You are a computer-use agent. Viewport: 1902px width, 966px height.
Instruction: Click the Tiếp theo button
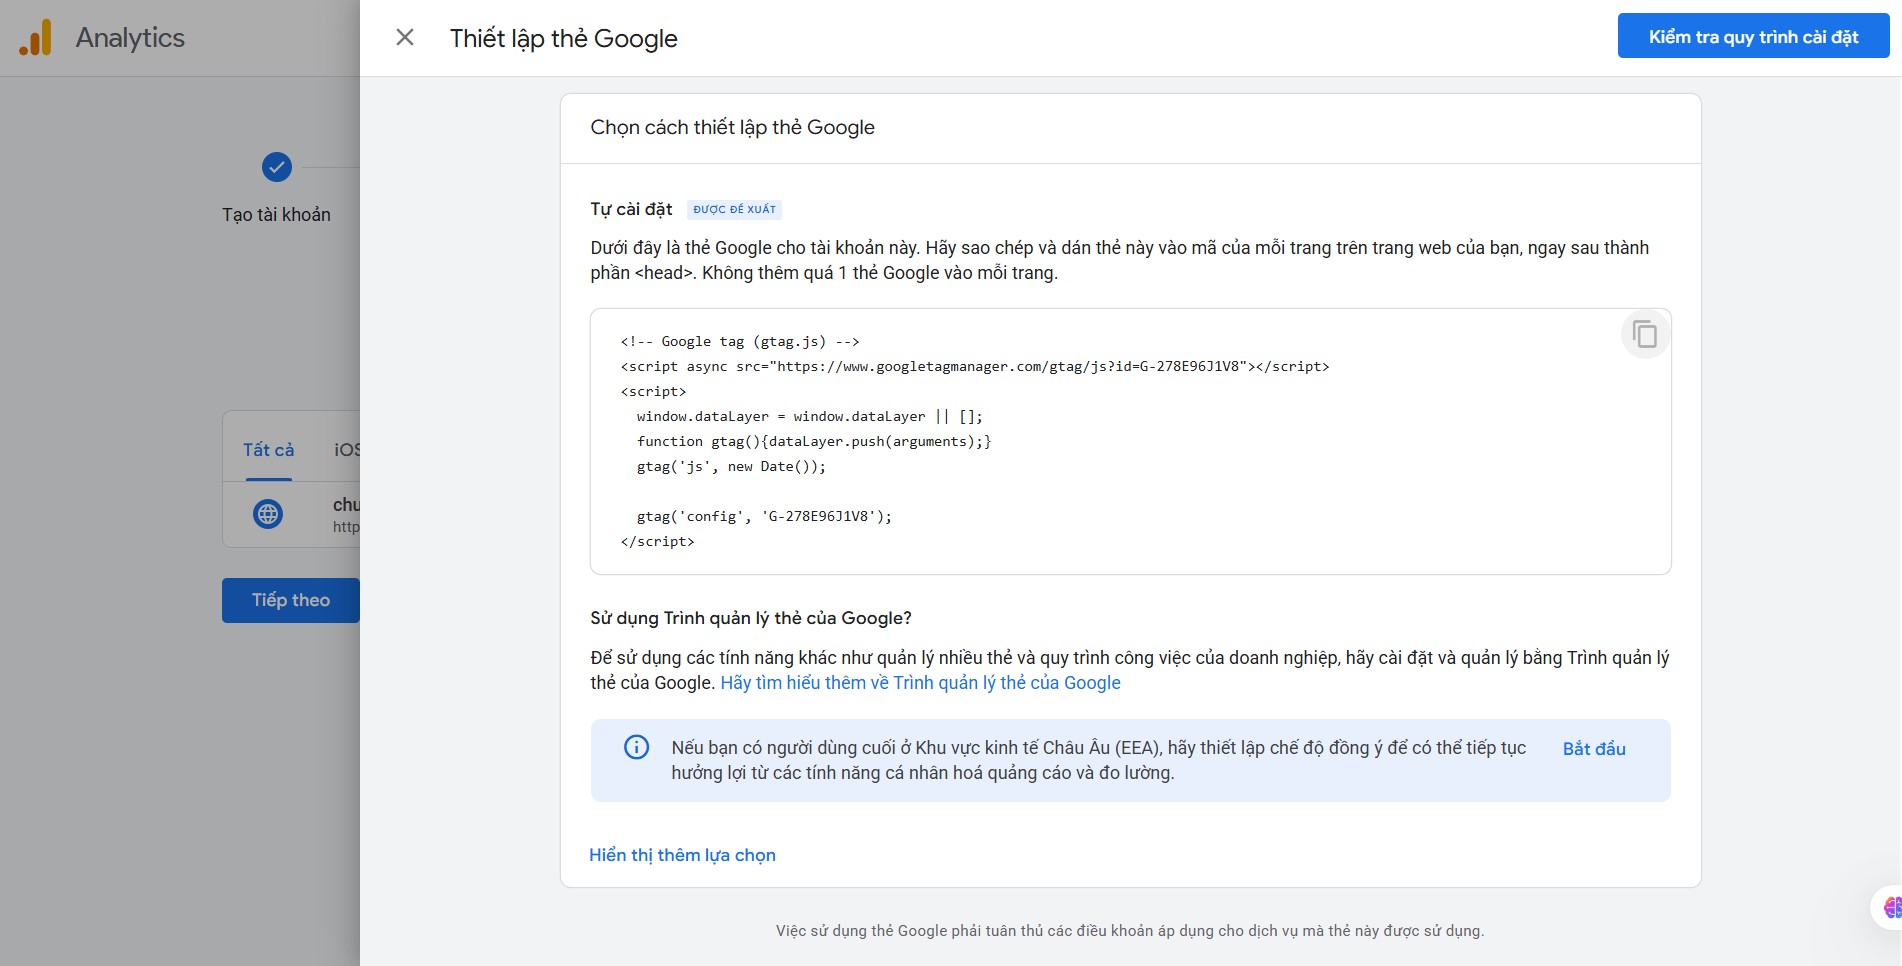click(x=291, y=600)
